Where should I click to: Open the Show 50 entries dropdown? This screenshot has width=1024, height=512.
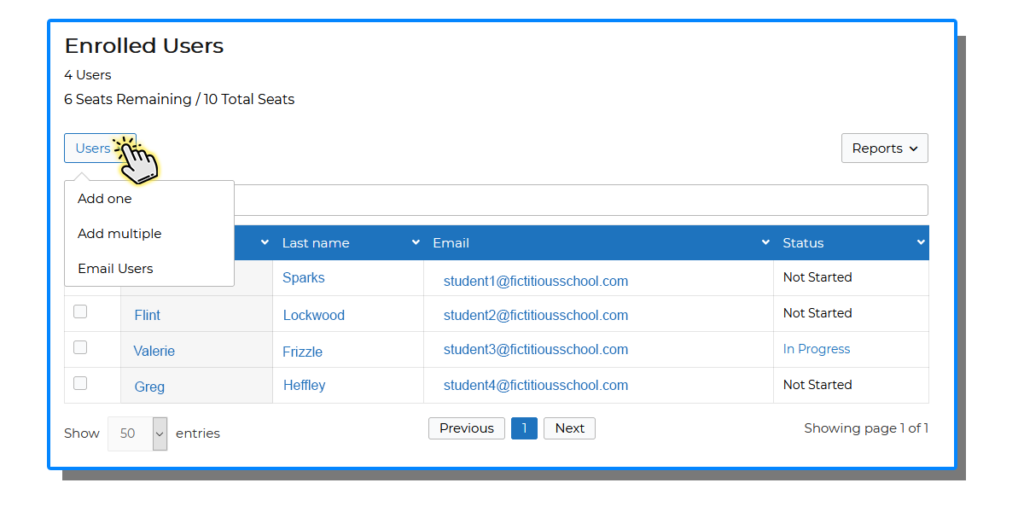pyautogui.click(x=137, y=434)
